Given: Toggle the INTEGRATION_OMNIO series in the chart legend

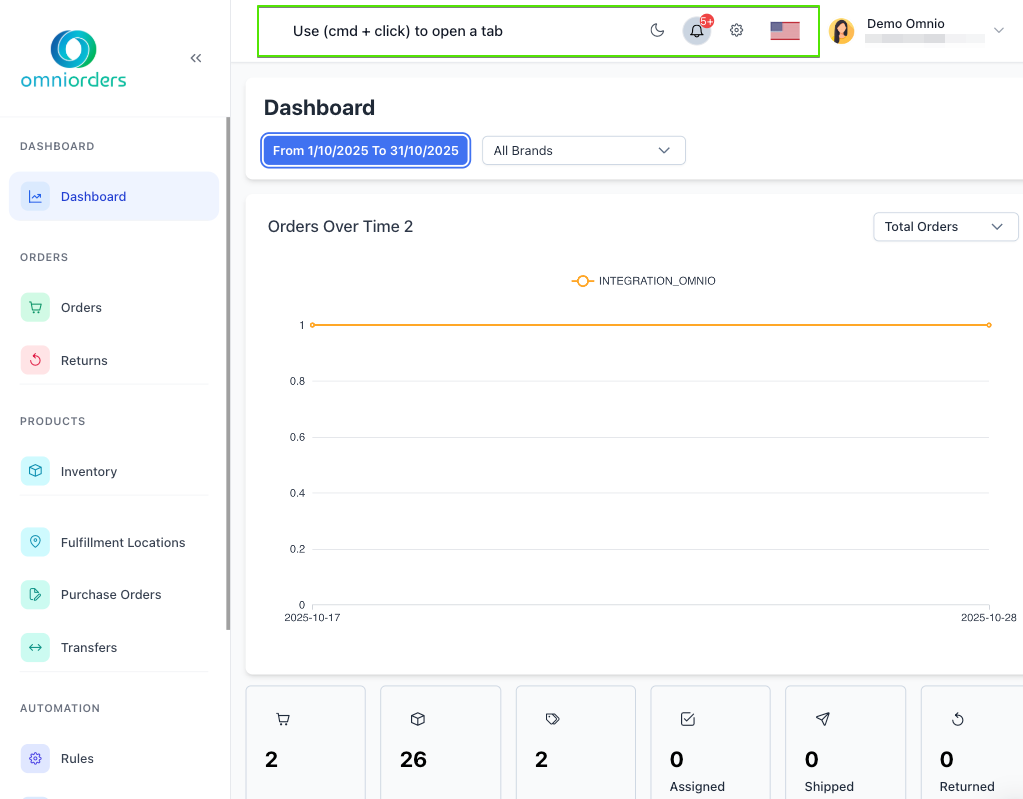Looking at the screenshot, I should coord(643,281).
